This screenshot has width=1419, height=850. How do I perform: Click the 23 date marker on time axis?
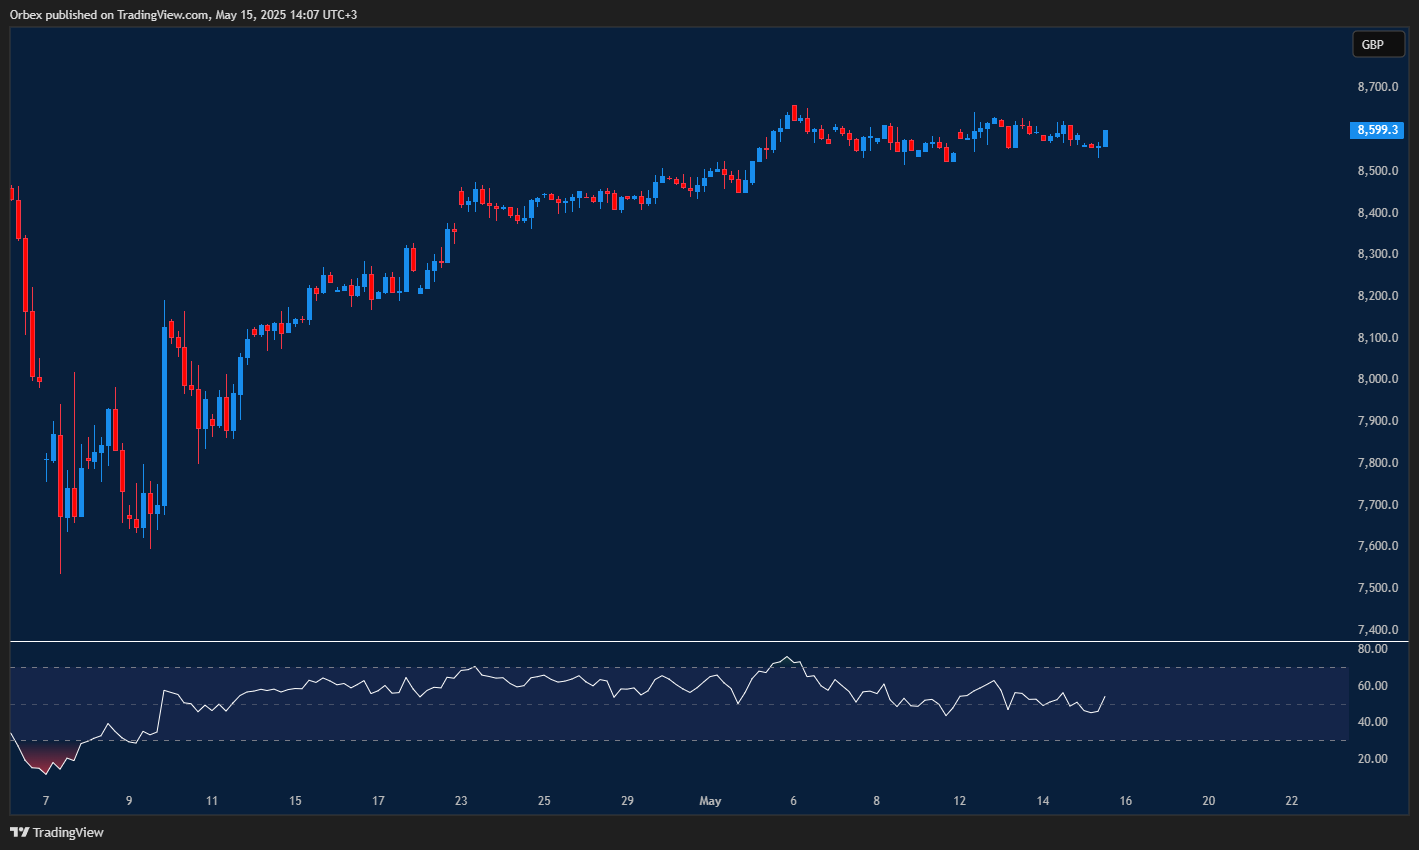pos(461,801)
